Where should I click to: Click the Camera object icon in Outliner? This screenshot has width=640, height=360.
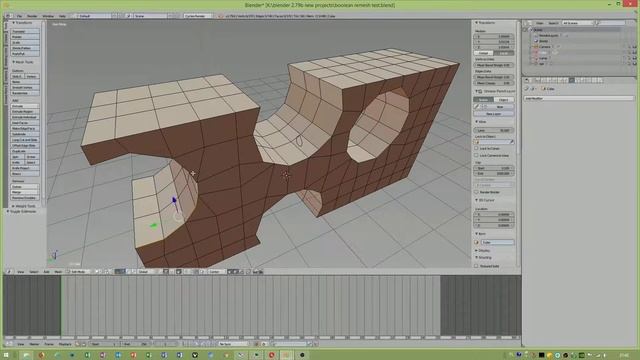(536, 47)
